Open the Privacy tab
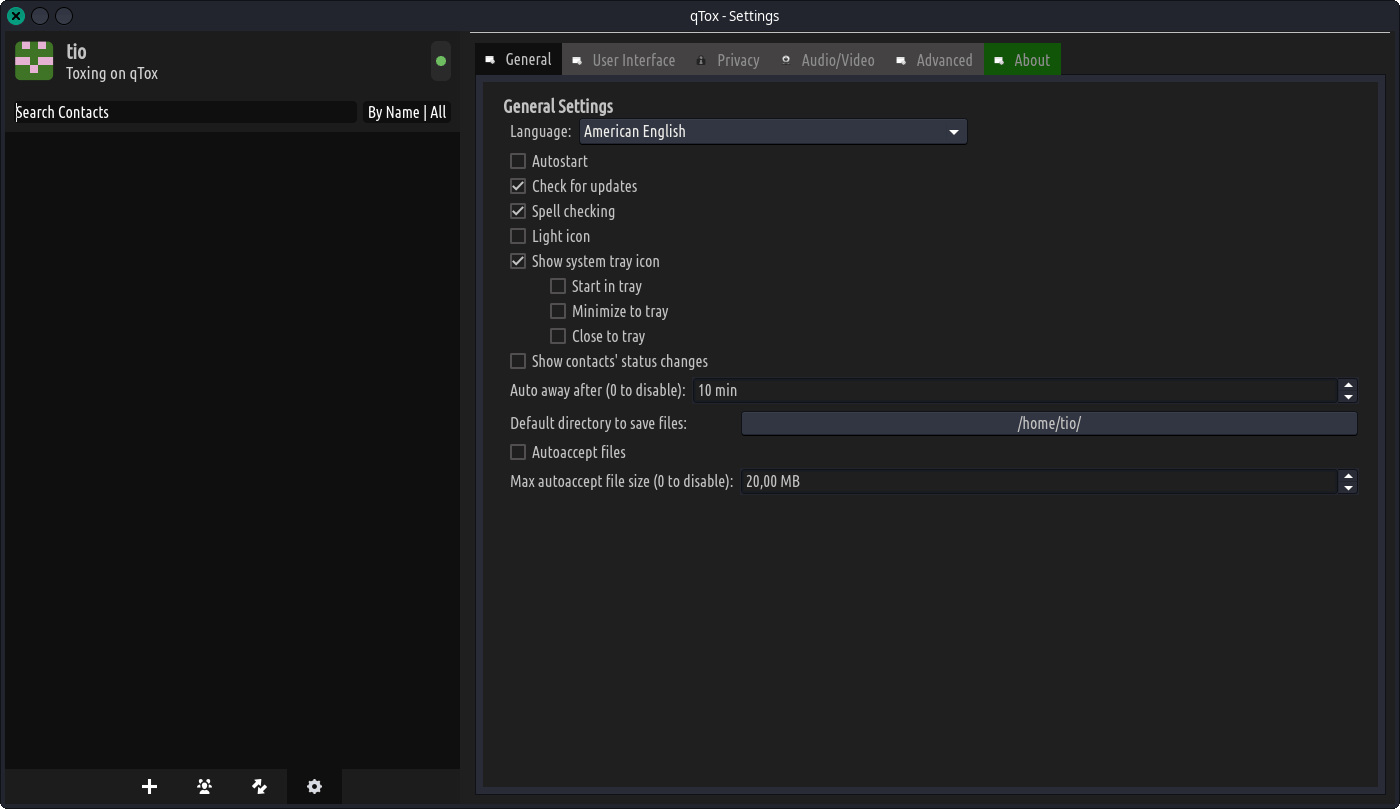The image size is (1400, 809). tap(728, 60)
